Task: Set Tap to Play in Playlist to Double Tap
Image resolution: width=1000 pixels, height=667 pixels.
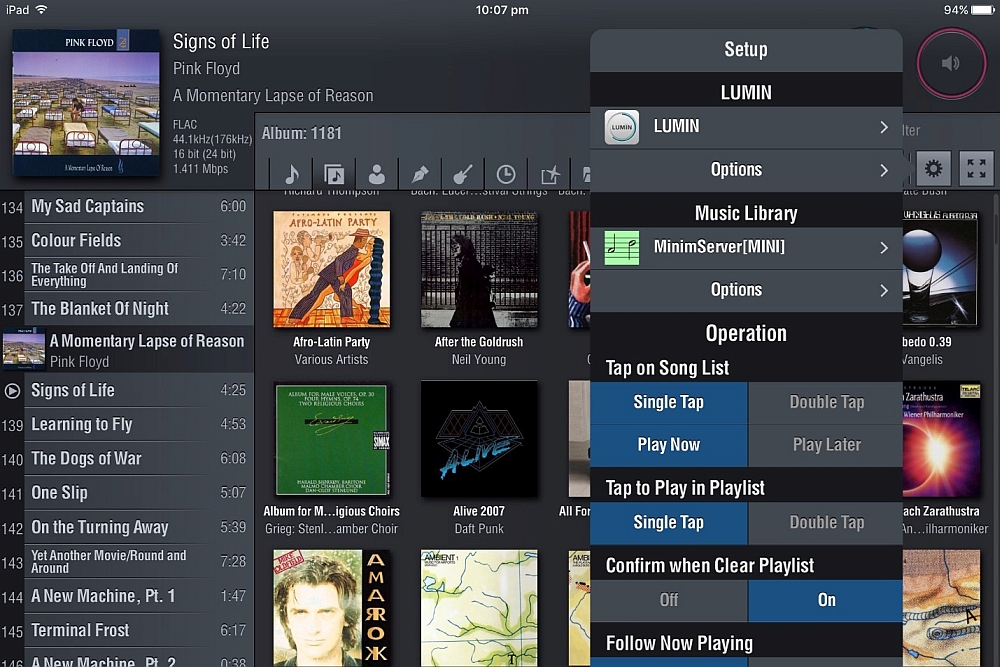Action: tap(826, 523)
